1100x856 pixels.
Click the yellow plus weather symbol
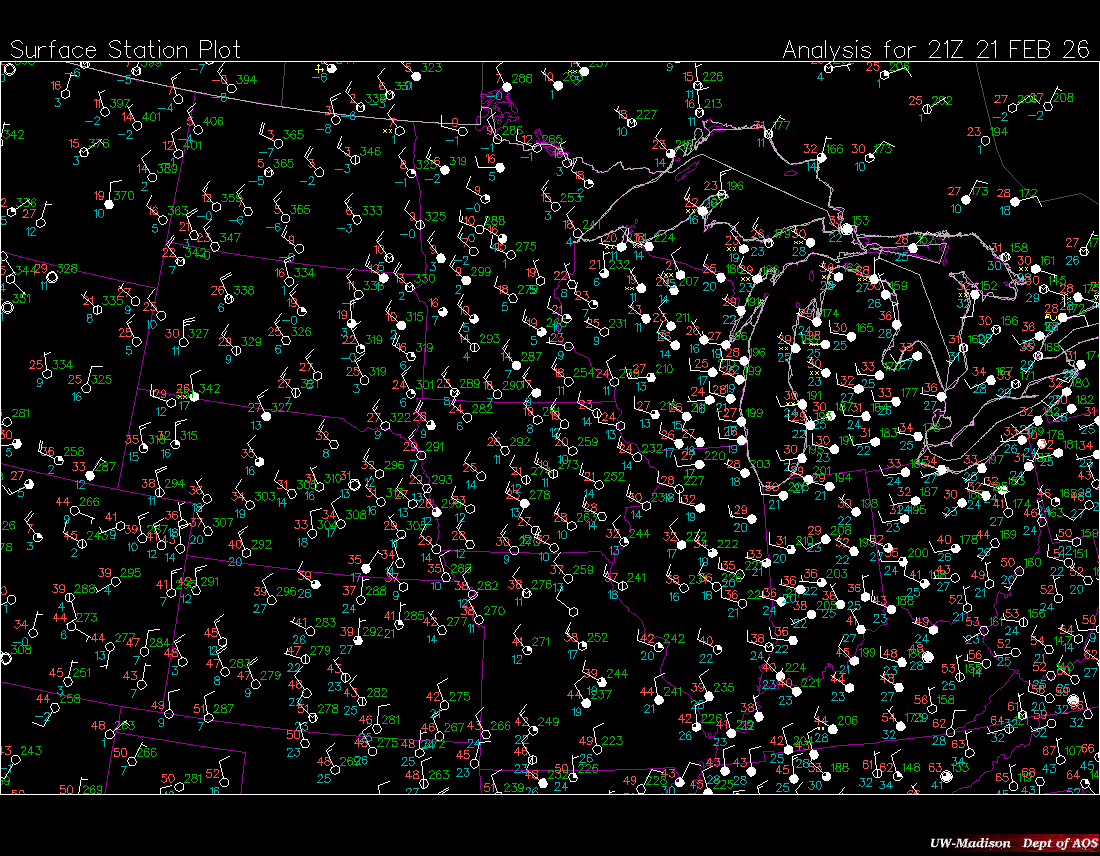point(320,69)
